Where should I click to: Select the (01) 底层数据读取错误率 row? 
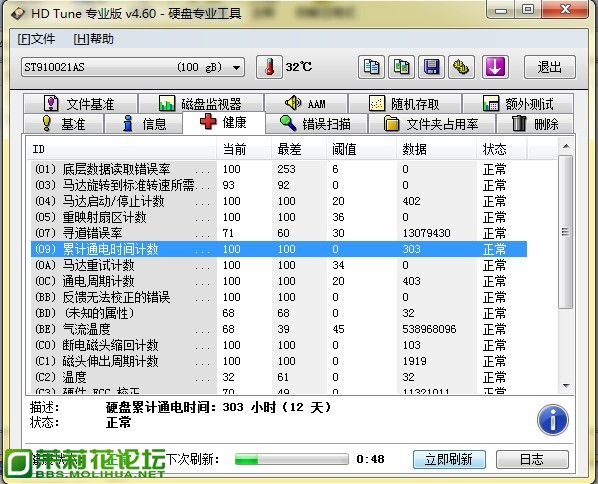click(x=278, y=169)
